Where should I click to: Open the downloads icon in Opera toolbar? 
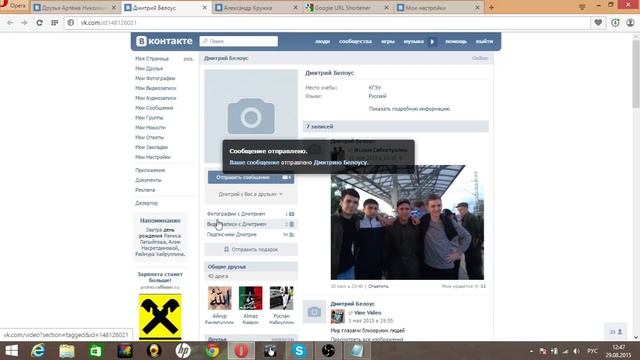click(x=615, y=23)
